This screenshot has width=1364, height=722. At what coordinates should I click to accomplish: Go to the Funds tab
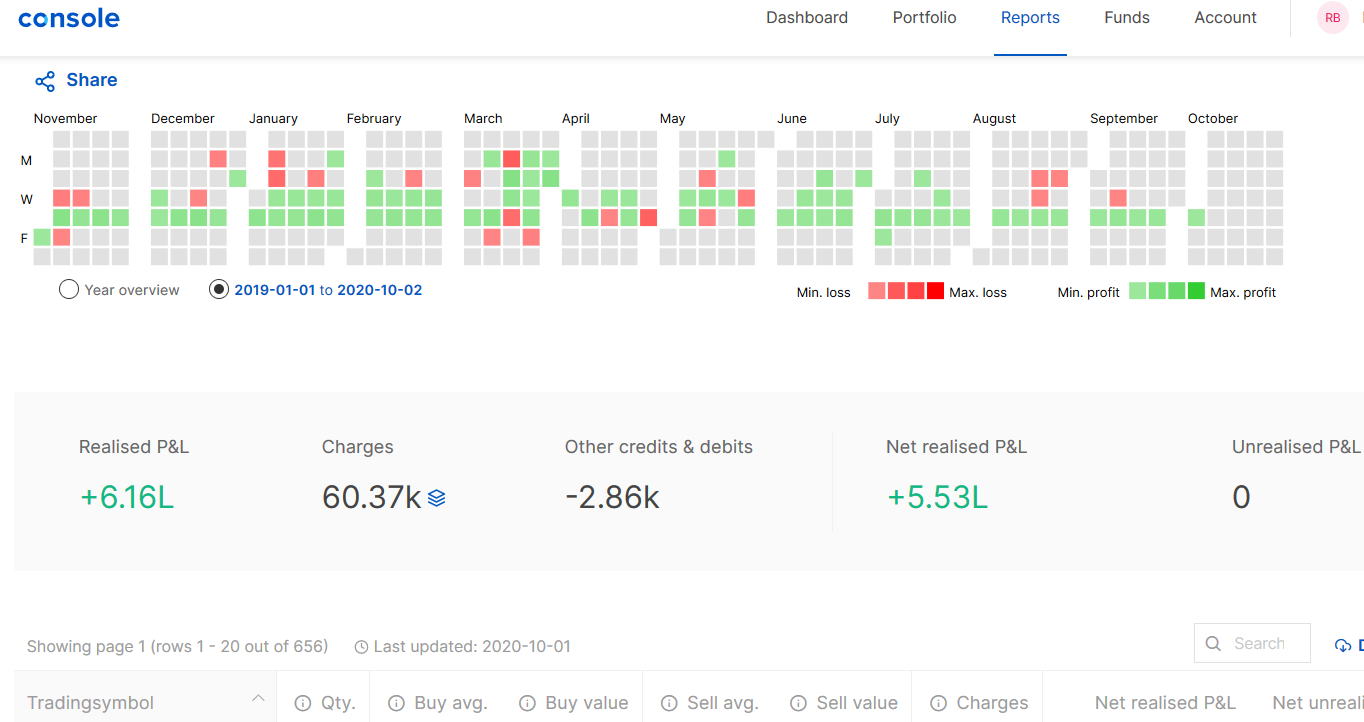point(1127,18)
